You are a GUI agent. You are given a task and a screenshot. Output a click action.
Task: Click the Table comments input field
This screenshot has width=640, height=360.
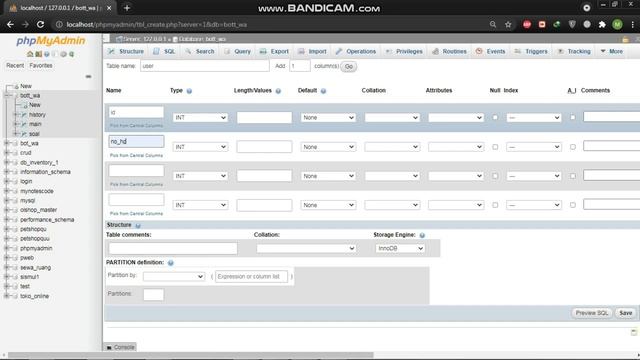pyautogui.click(x=173, y=248)
